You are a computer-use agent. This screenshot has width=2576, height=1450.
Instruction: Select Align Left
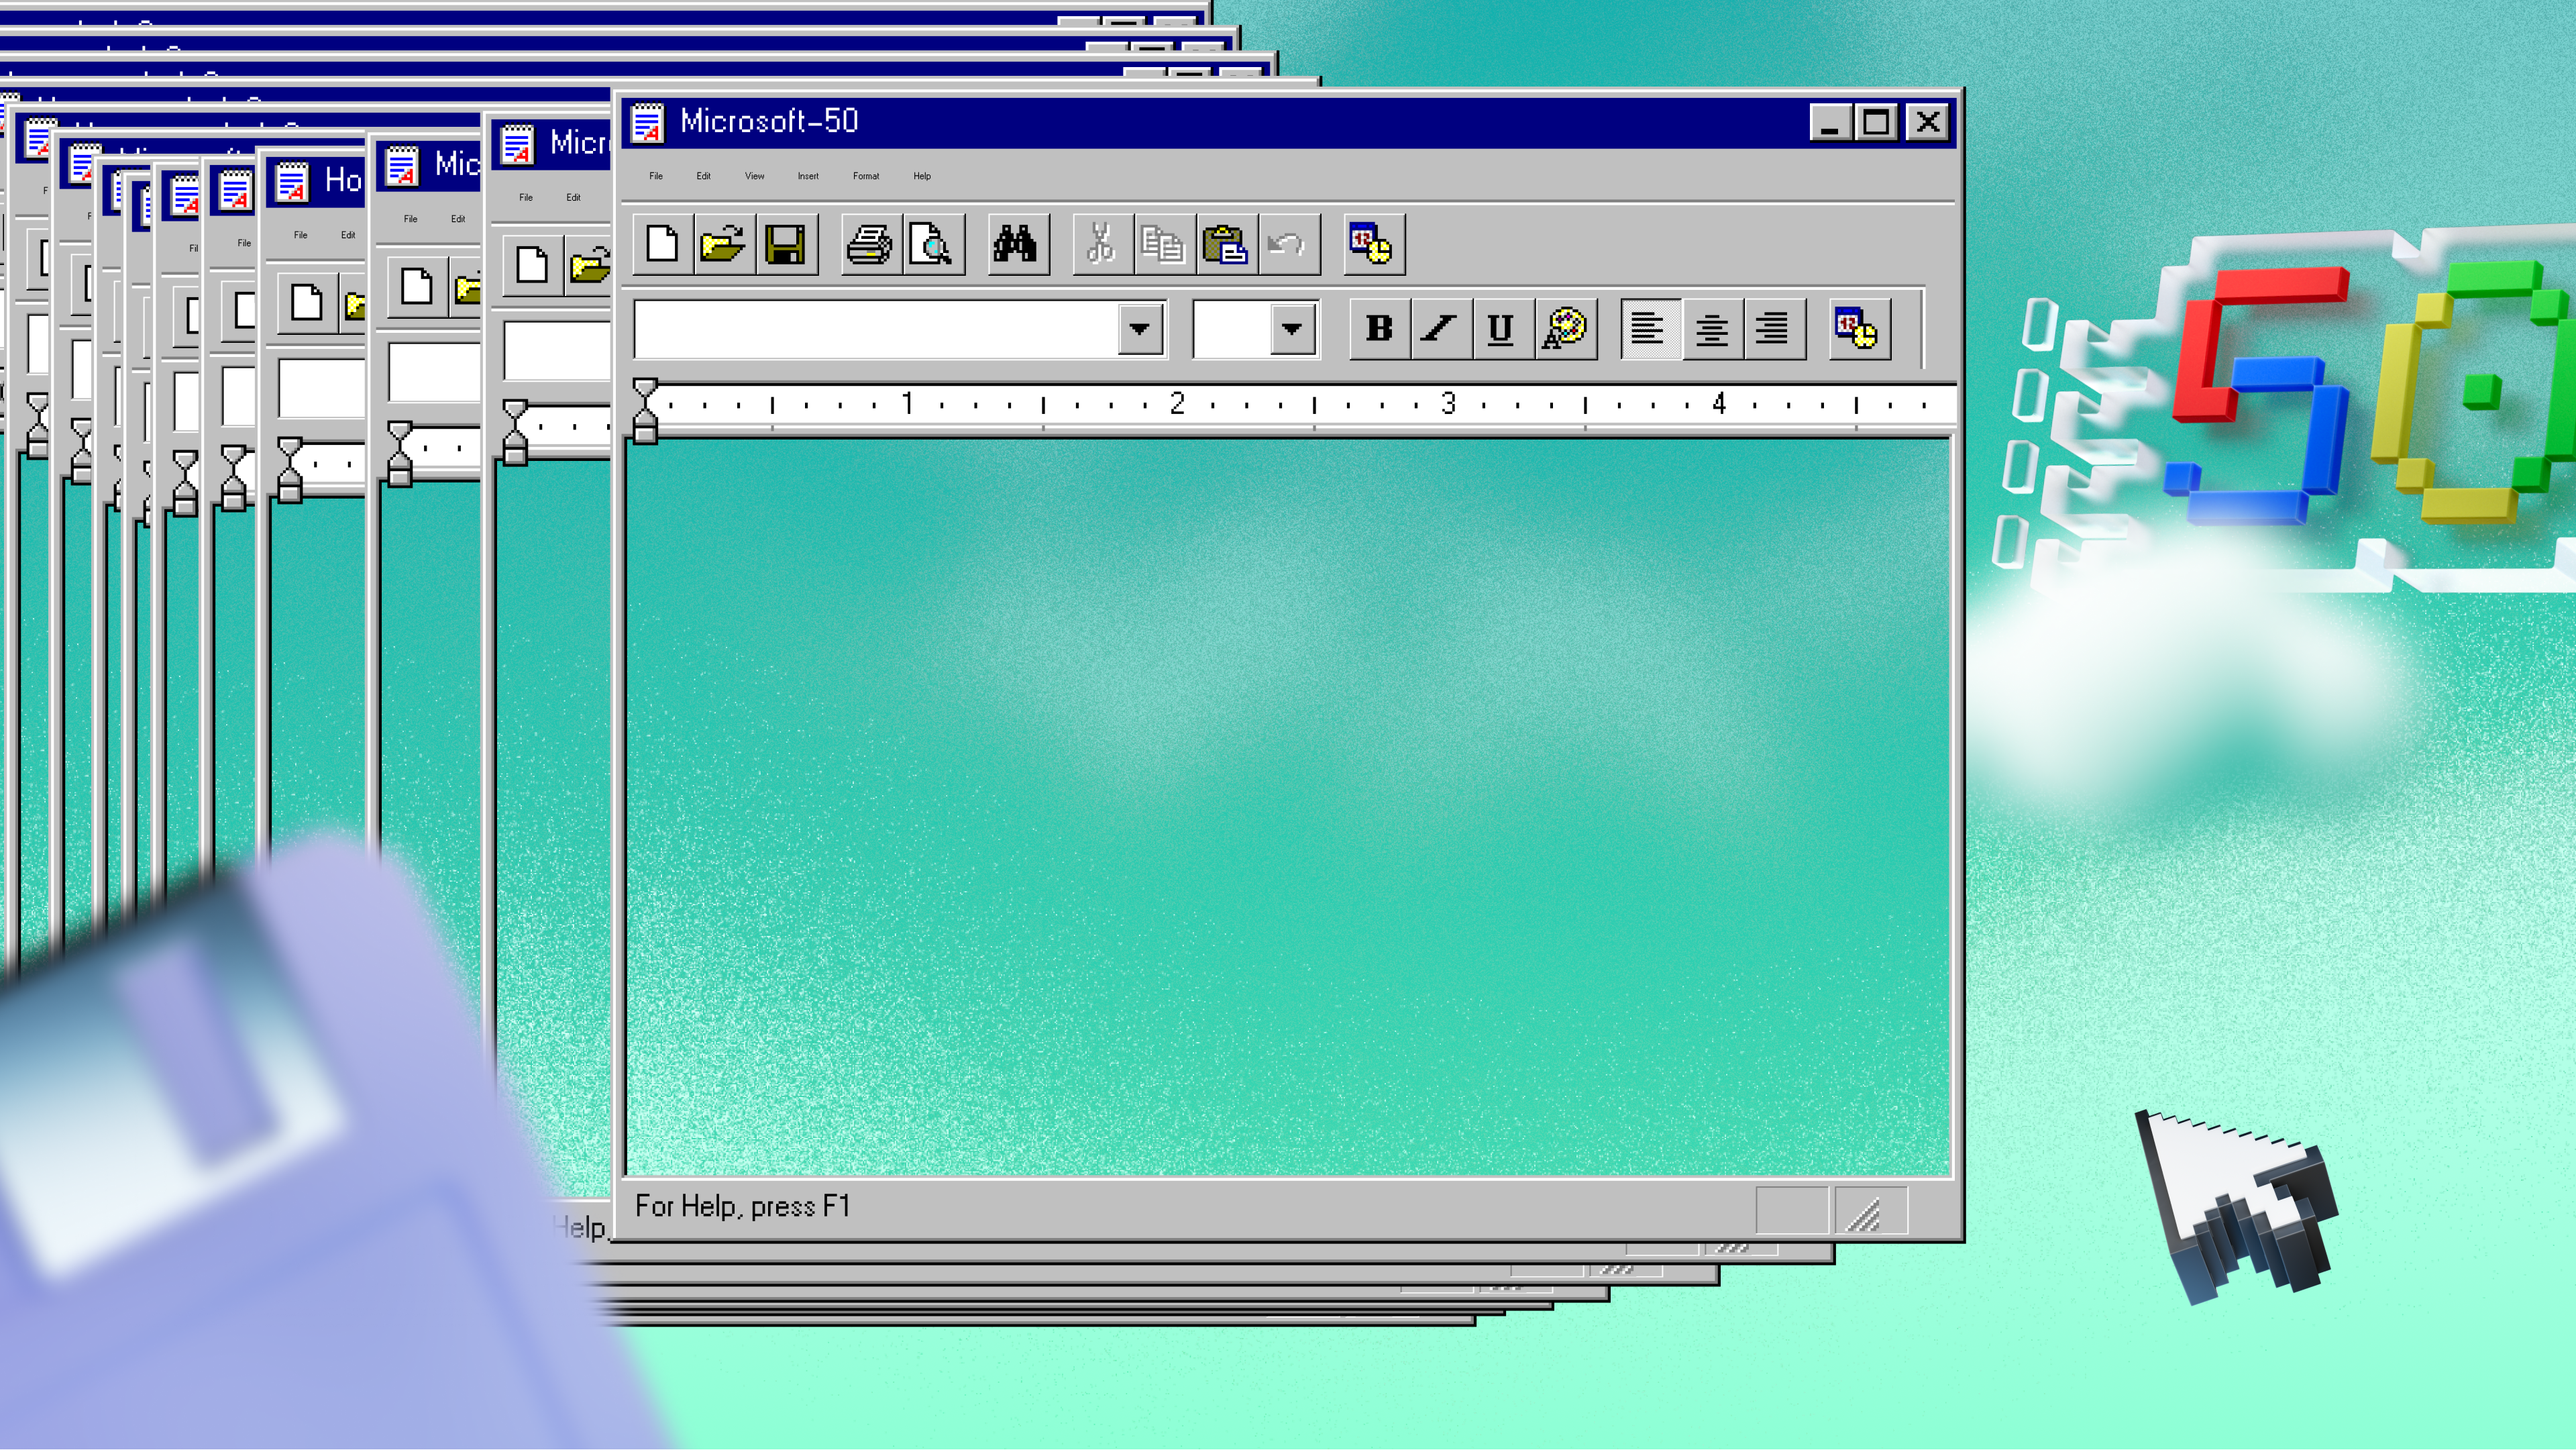point(1650,328)
